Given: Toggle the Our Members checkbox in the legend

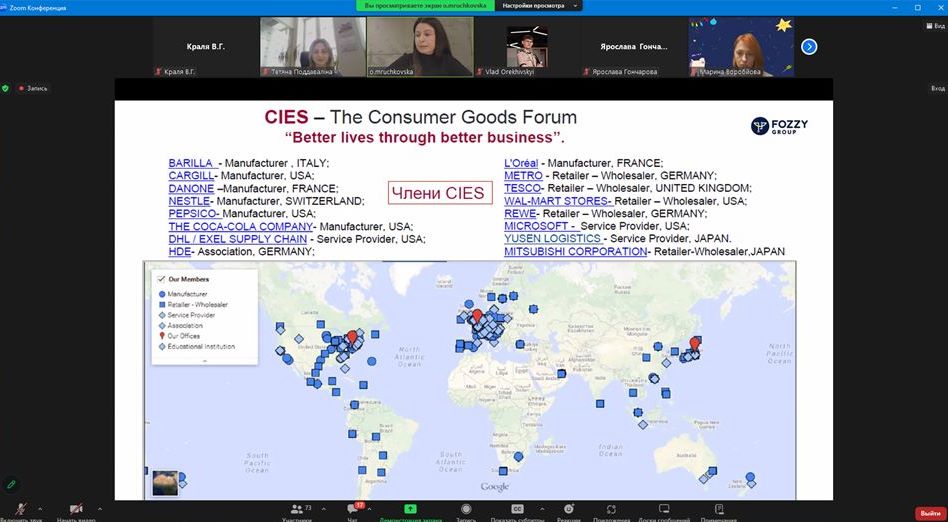Looking at the screenshot, I should pos(161,279).
